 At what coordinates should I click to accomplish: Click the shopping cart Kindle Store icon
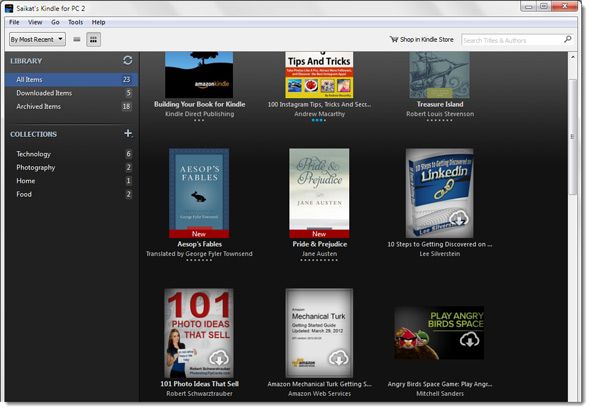pos(394,39)
